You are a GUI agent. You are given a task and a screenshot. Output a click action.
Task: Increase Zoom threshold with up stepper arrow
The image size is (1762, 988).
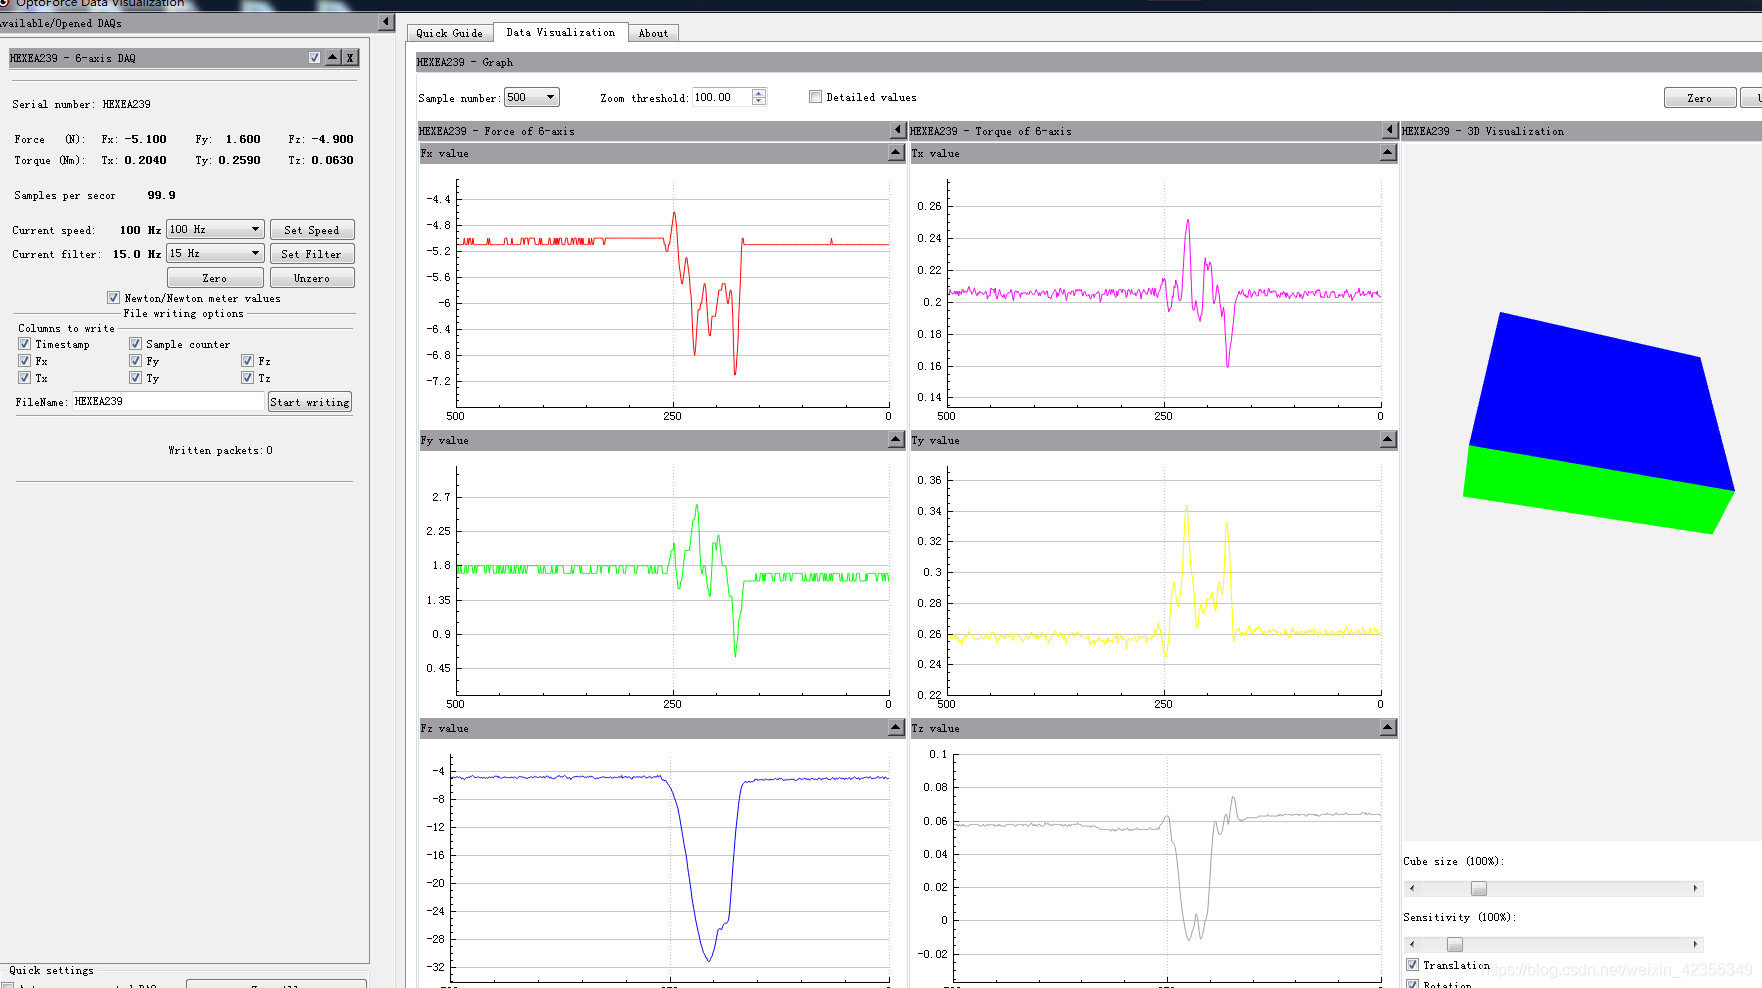click(759, 93)
